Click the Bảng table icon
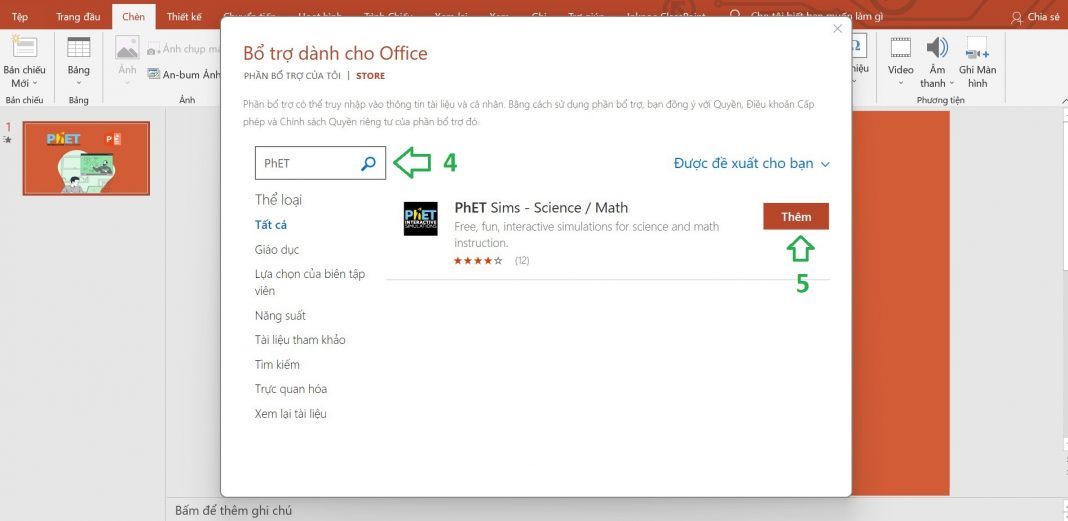 [78, 48]
